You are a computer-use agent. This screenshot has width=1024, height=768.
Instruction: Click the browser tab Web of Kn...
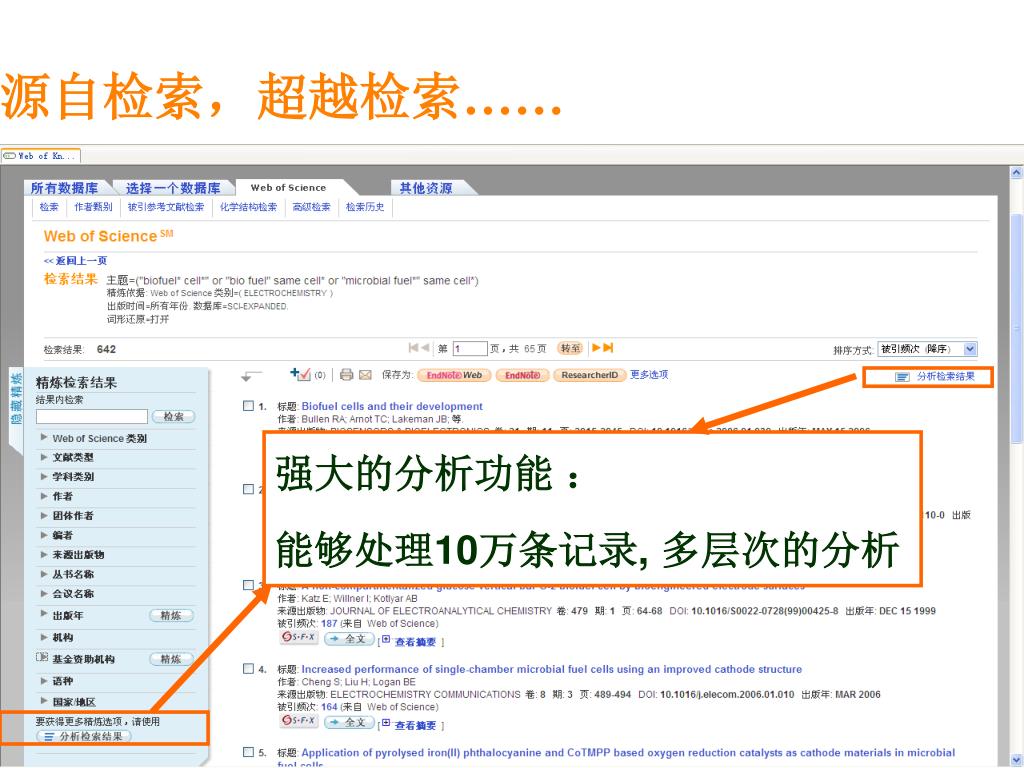pos(40,156)
